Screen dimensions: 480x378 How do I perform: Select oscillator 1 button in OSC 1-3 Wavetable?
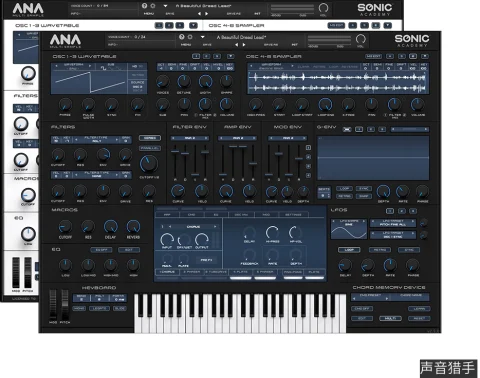(x=196, y=56)
